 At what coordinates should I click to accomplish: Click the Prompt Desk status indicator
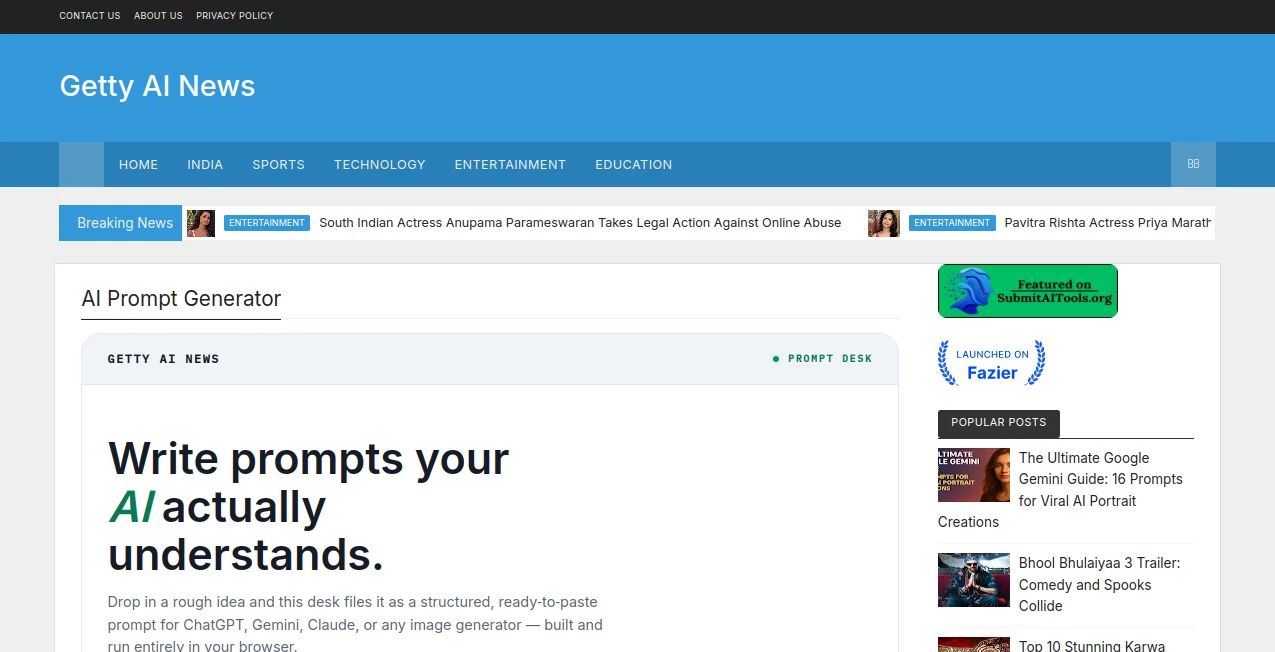(x=823, y=358)
